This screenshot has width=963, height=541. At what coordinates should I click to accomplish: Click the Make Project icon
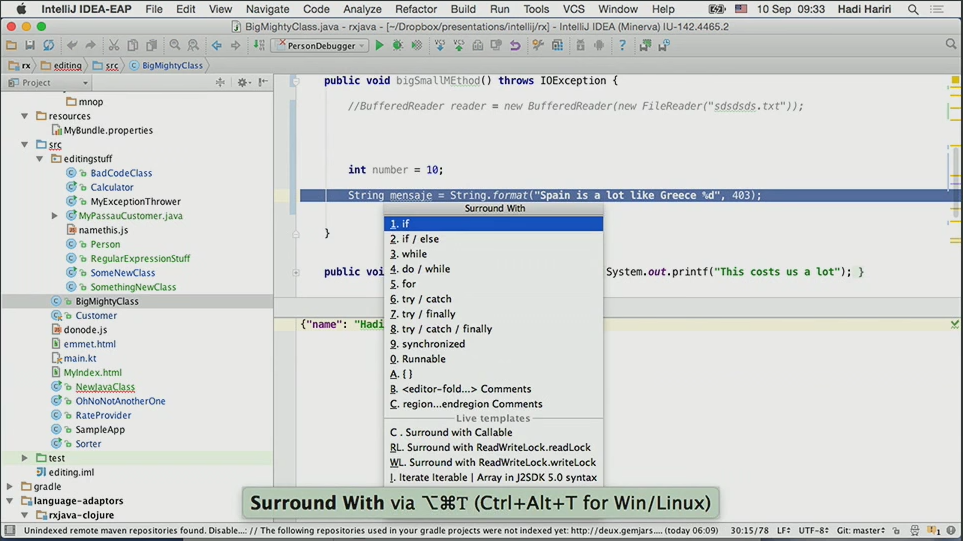259,45
